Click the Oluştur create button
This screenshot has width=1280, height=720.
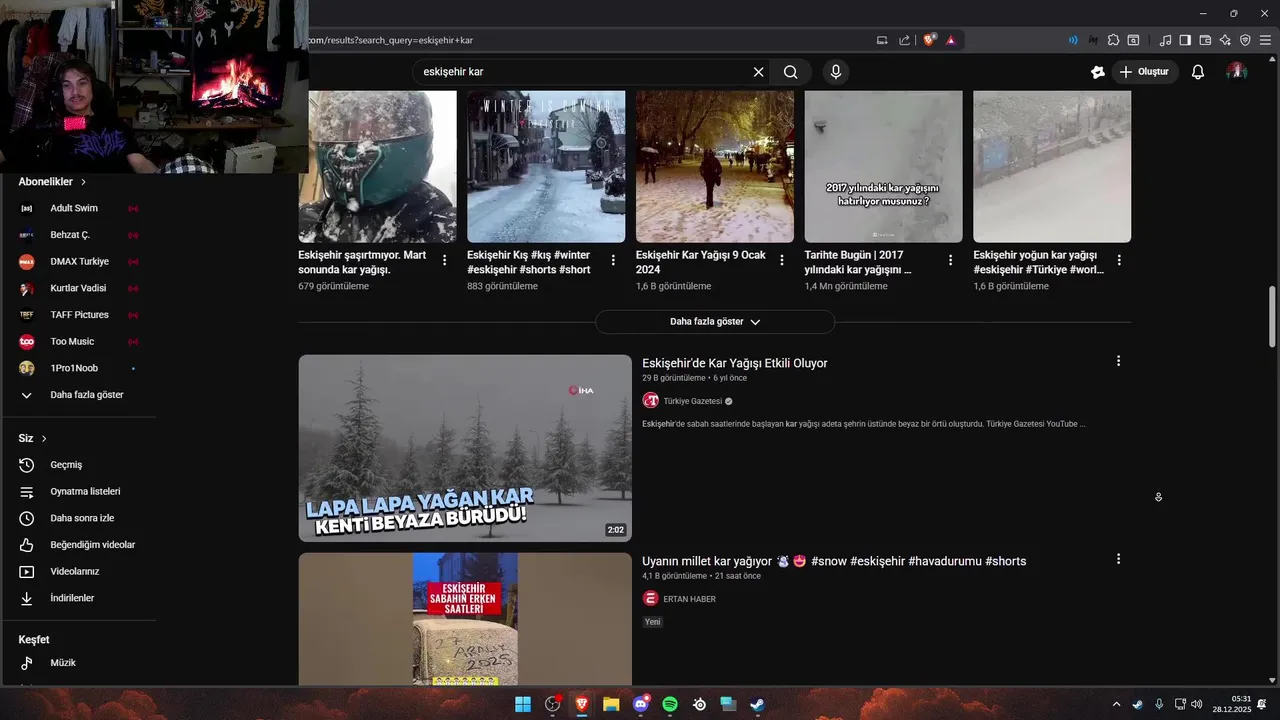(1145, 72)
